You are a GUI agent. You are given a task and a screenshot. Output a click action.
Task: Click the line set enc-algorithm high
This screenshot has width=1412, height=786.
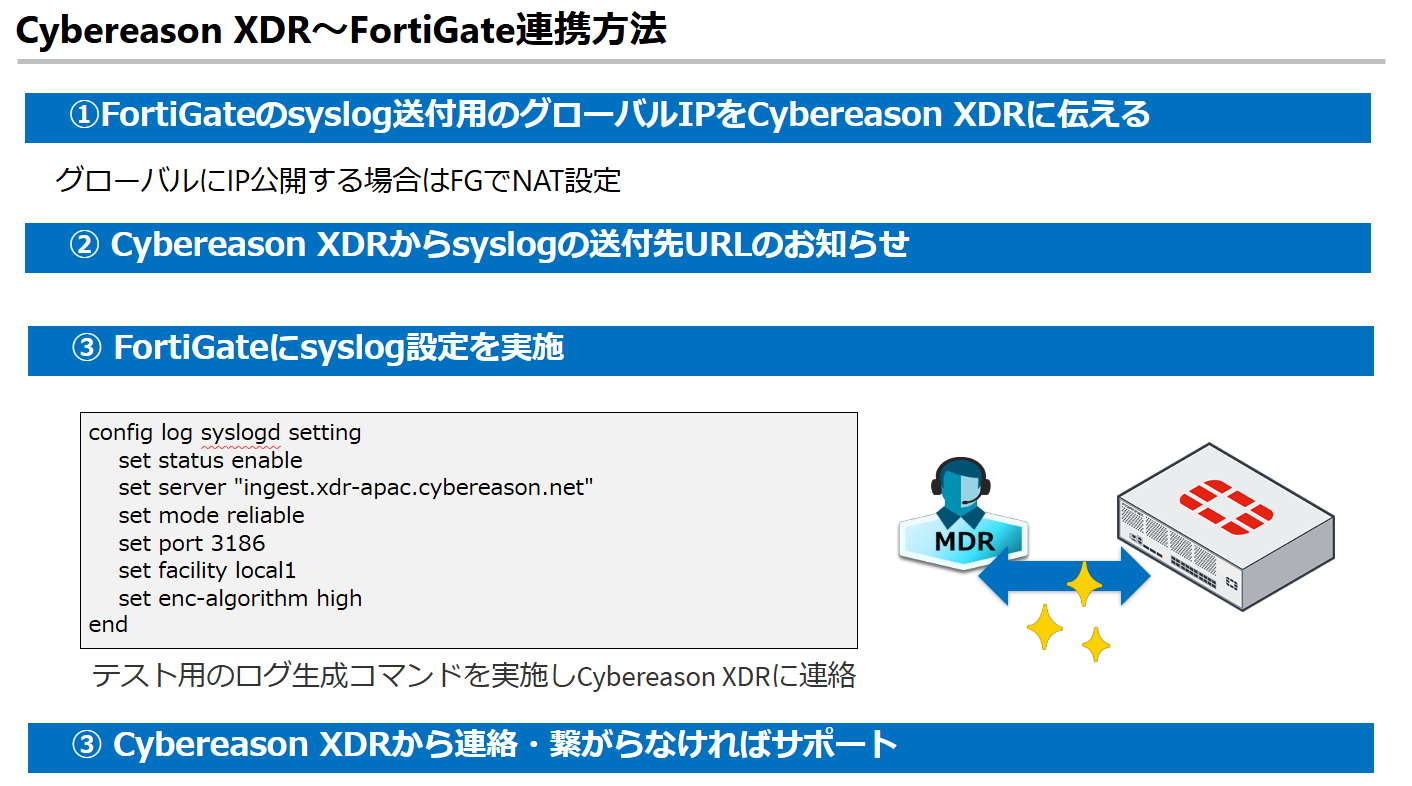click(x=240, y=599)
